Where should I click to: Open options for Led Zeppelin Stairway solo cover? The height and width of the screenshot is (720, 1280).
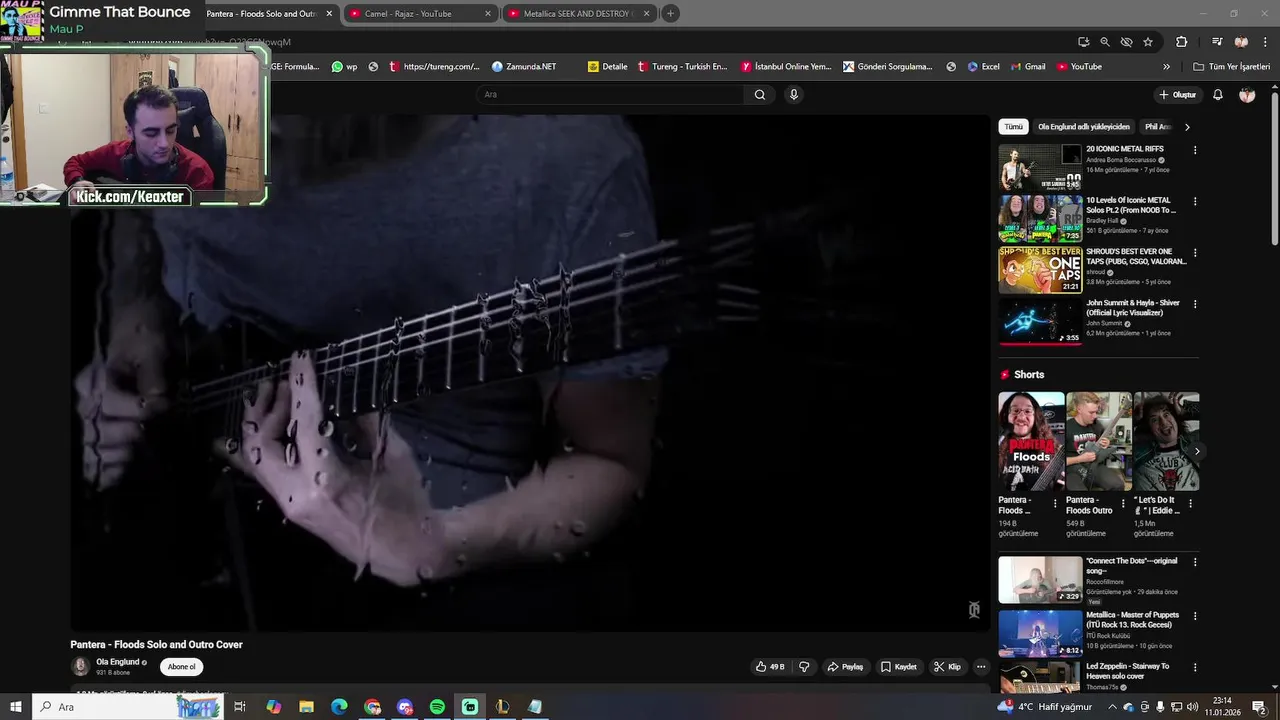click(x=1194, y=667)
